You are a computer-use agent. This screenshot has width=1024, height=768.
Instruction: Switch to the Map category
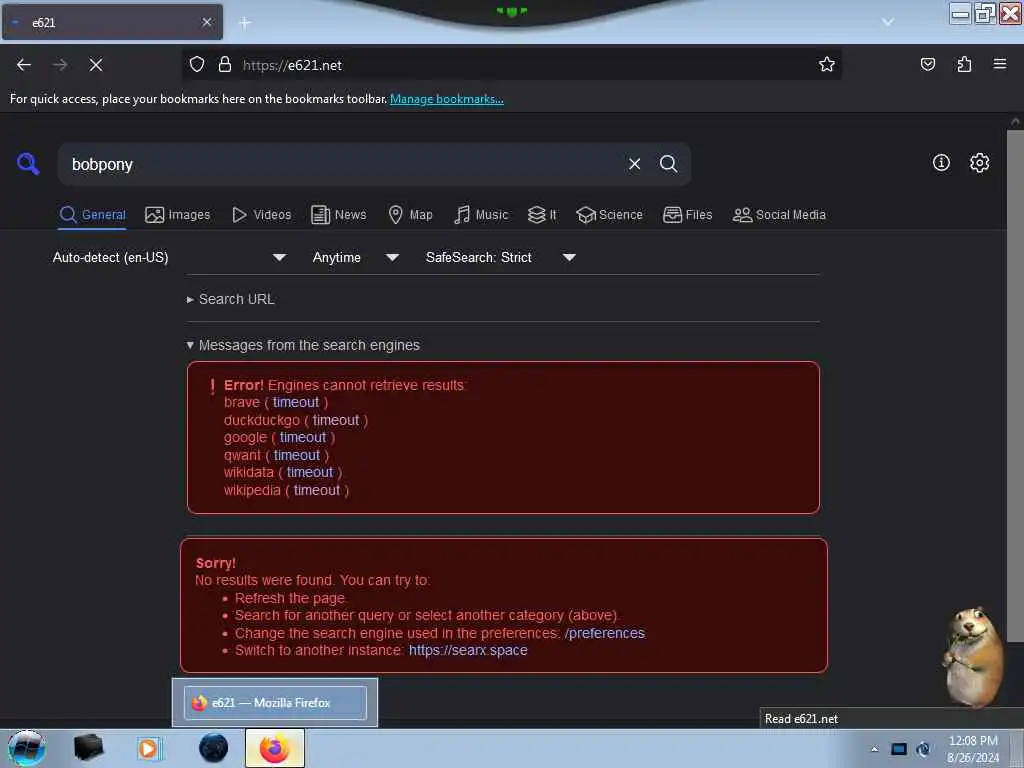pyautogui.click(x=410, y=215)
